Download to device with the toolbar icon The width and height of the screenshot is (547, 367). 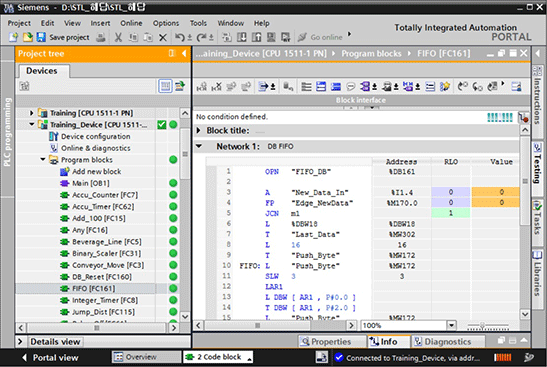[x=242, y=37]
